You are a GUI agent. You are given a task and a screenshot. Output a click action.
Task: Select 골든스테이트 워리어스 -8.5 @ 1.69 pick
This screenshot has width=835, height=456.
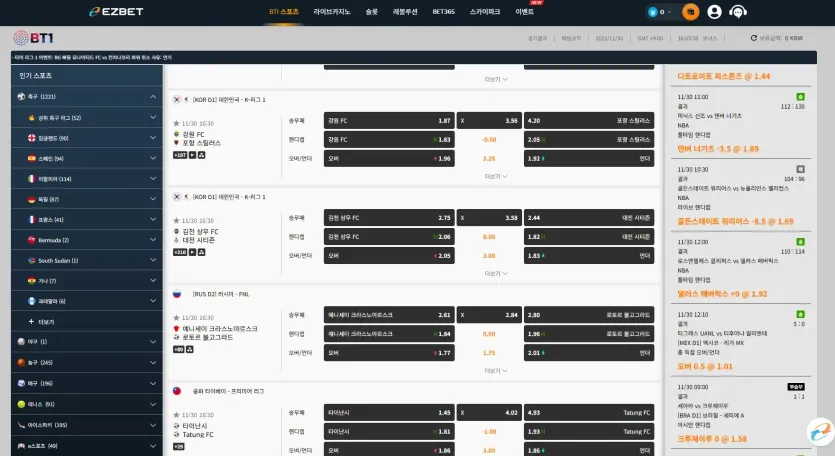pyautogui.click(x=735, y=221)
